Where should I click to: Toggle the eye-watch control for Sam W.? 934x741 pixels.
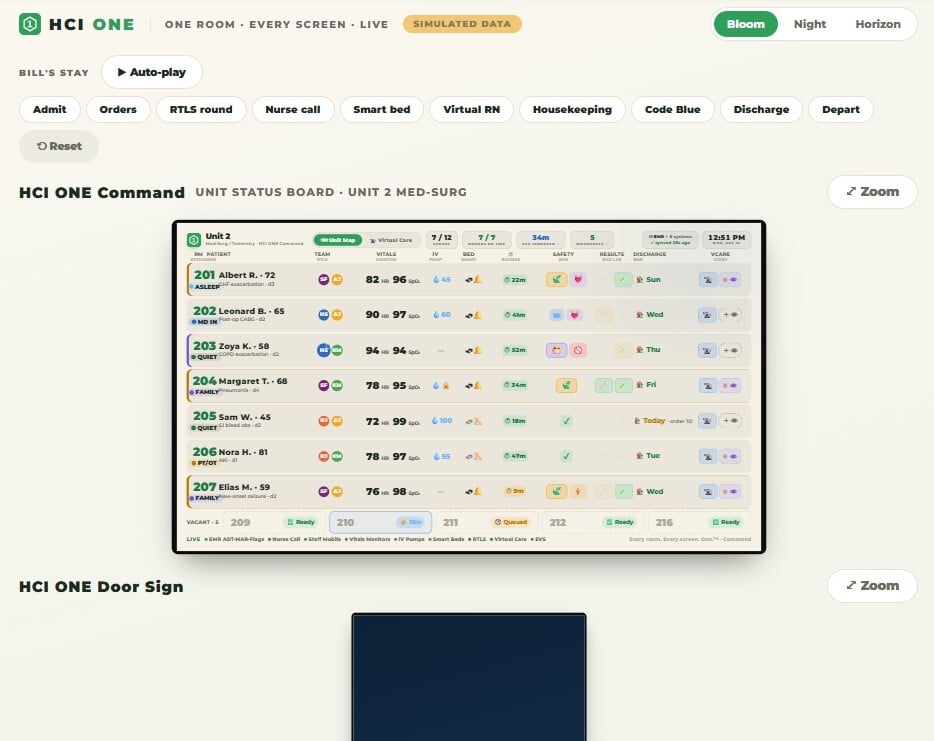pyautogui.click(x=730, y=421)
